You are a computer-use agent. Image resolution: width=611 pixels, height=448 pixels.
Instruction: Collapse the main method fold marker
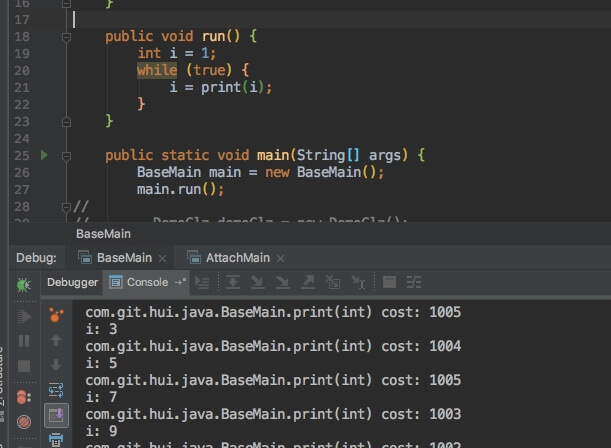(66, 156)
